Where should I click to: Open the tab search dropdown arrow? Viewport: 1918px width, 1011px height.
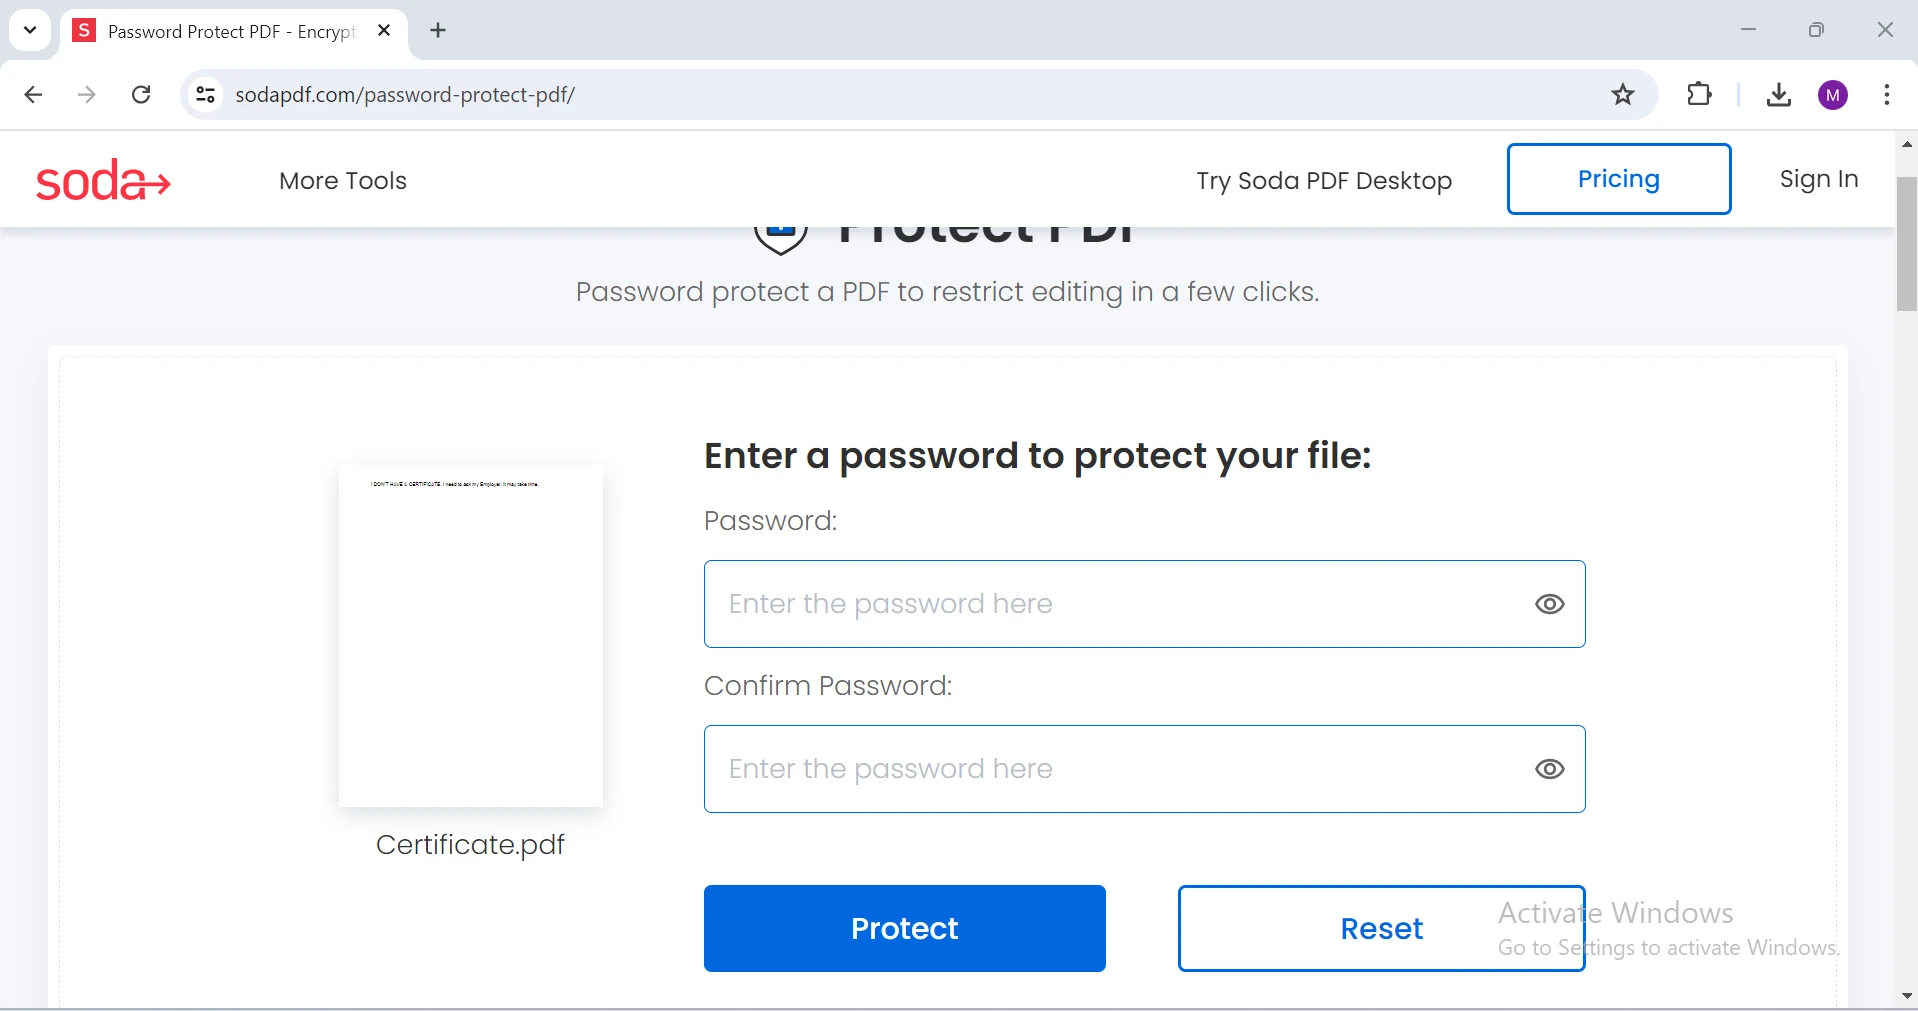point(30,30)
